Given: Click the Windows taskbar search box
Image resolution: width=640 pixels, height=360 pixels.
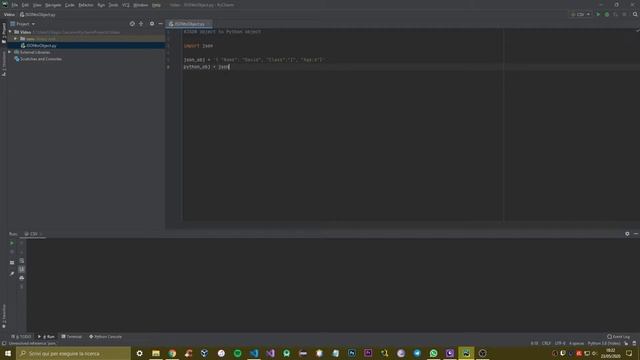Looking at the screenshot, I should 73,353.
